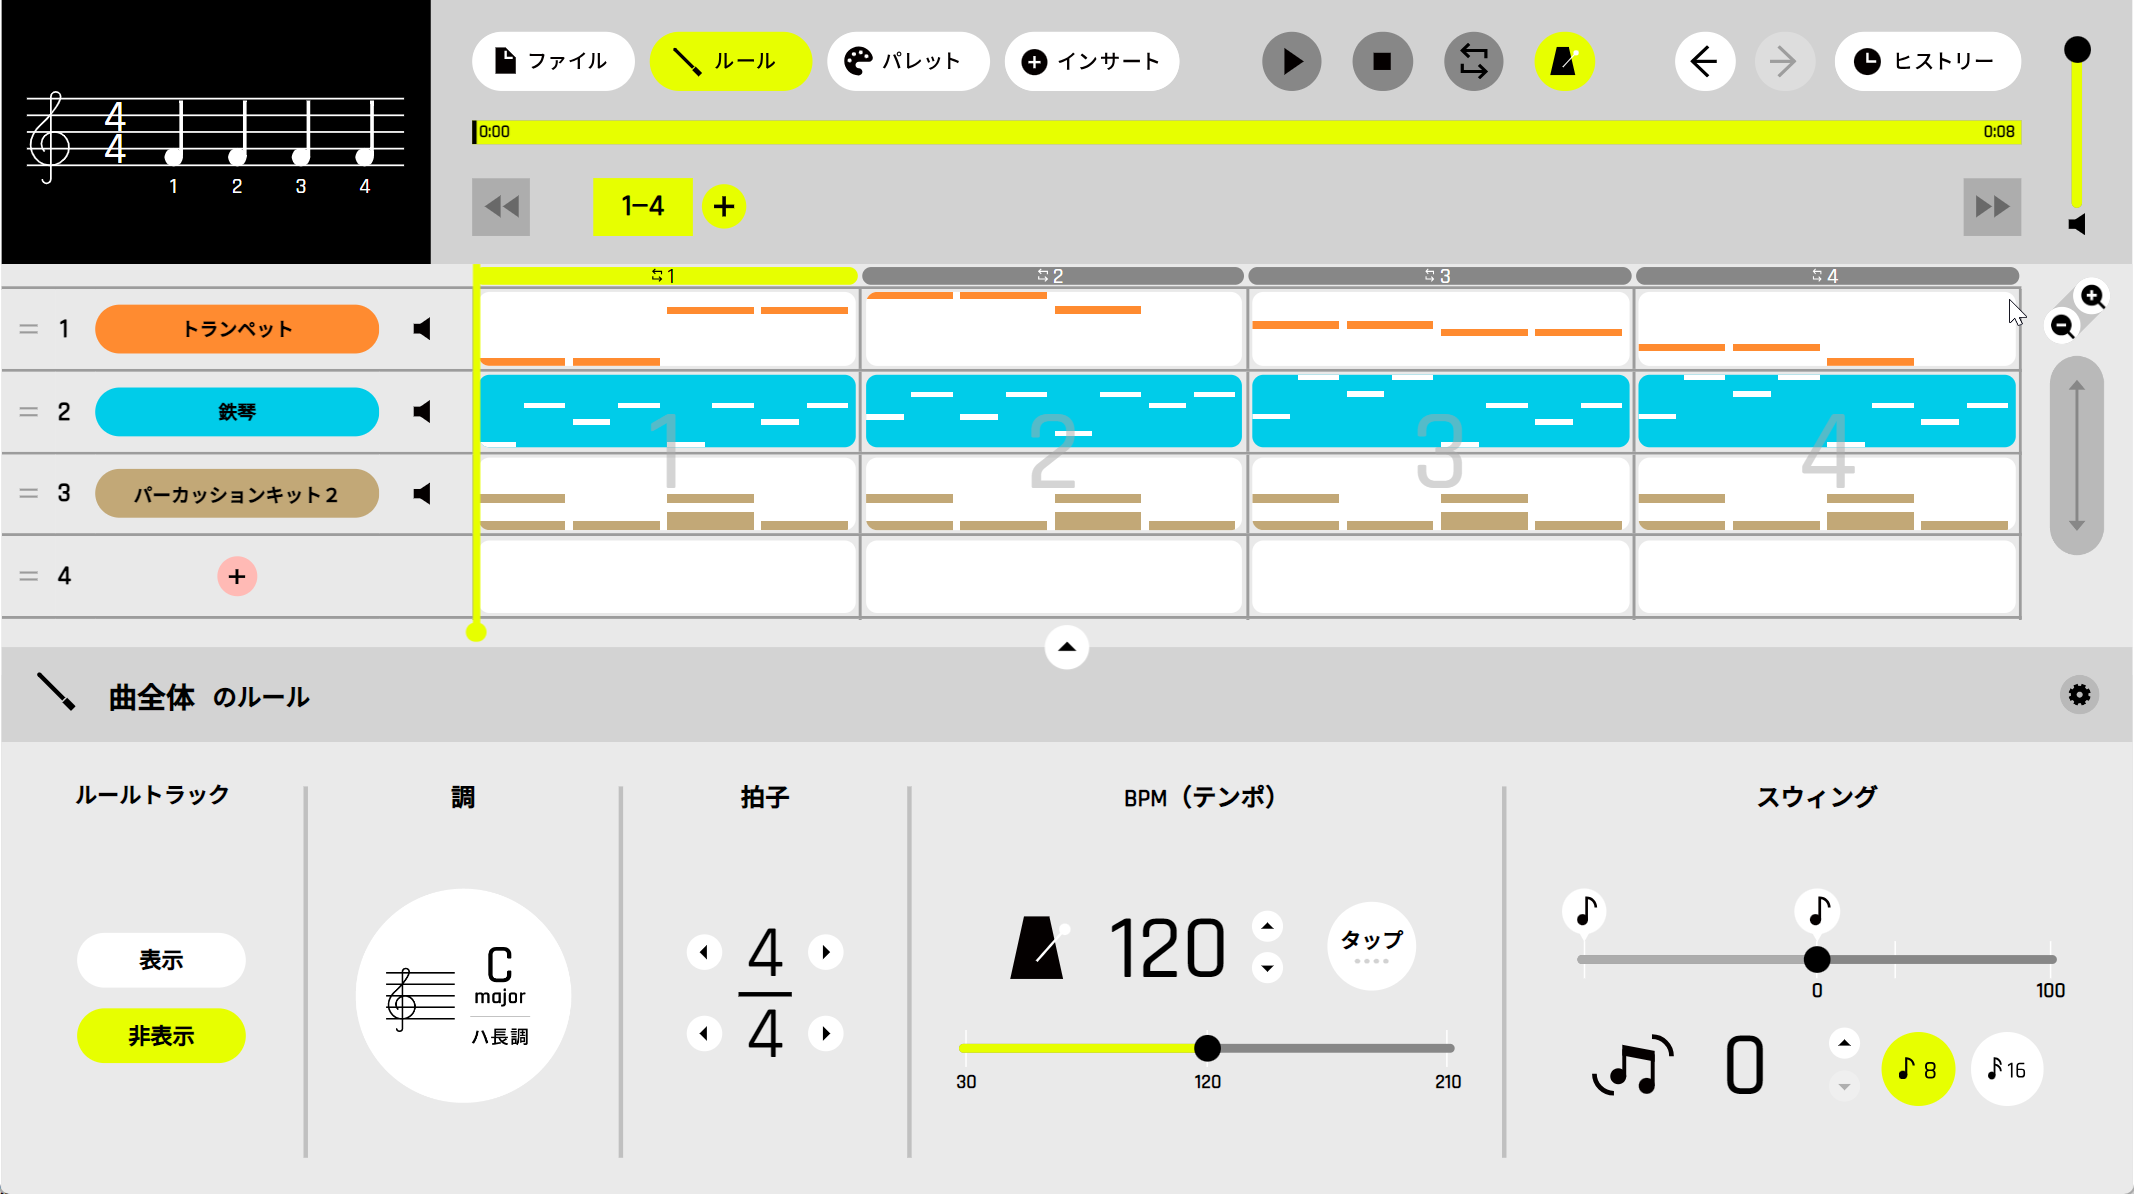Increase BPM with up arrow
Viewport: 2134px width, 1194px height.
(x=1267, y=926)
